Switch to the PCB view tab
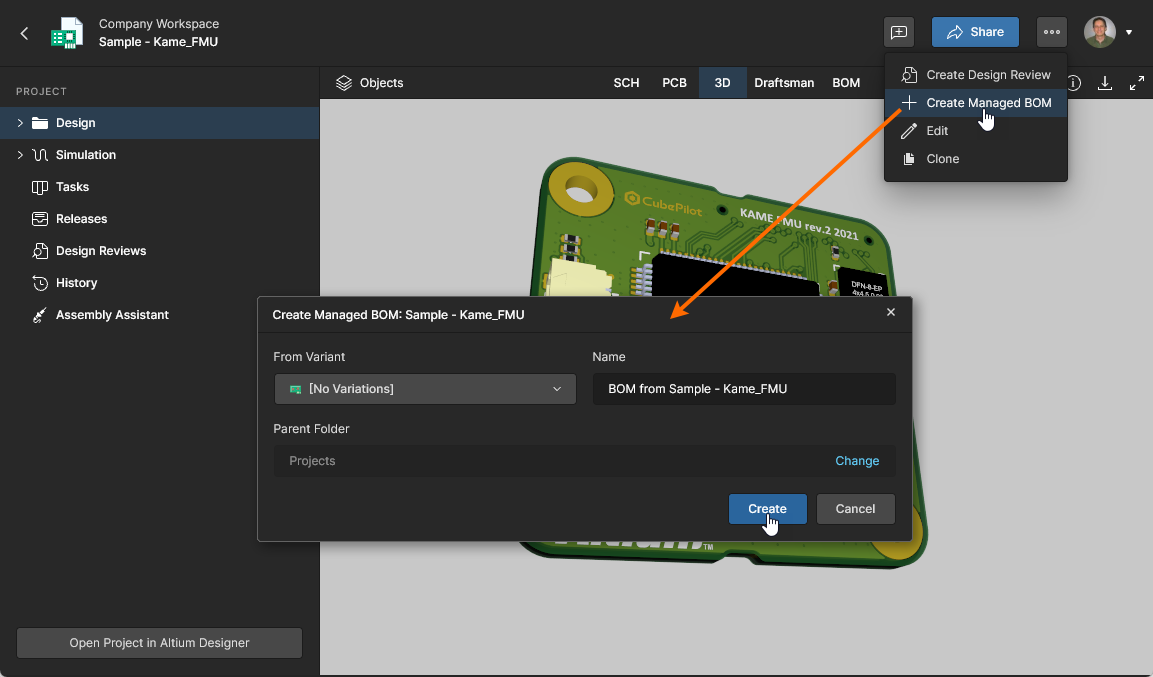This screenshot has height=677, width=1153. point(674,83)
